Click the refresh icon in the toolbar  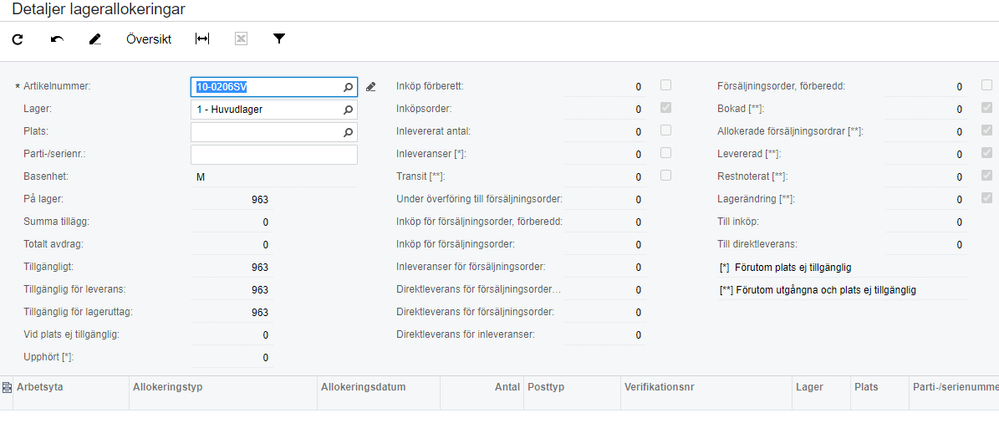(17, 40)
